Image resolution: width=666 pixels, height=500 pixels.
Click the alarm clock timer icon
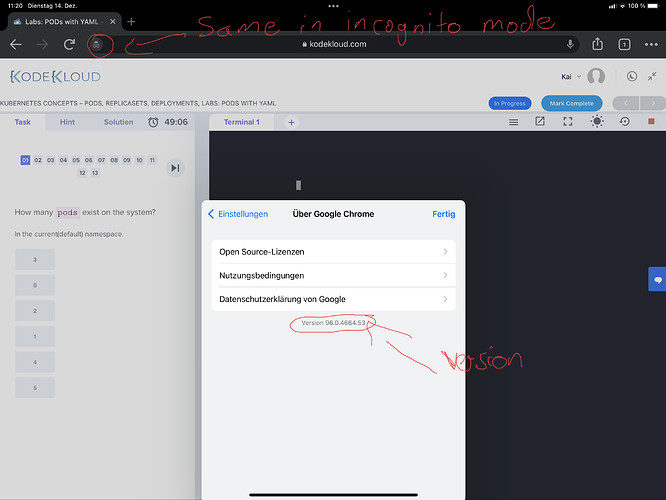tap(153, 122)
